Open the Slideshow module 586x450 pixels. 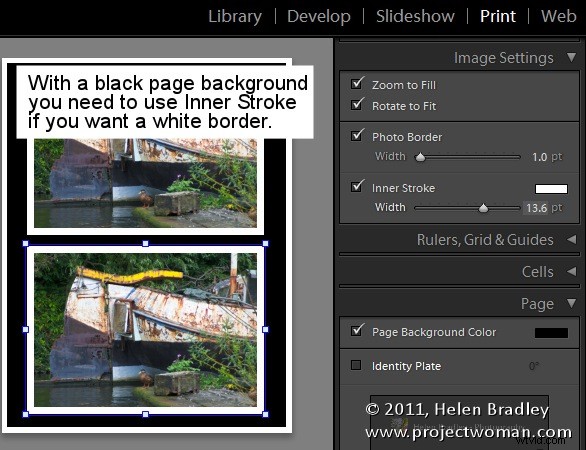[415, 16]
